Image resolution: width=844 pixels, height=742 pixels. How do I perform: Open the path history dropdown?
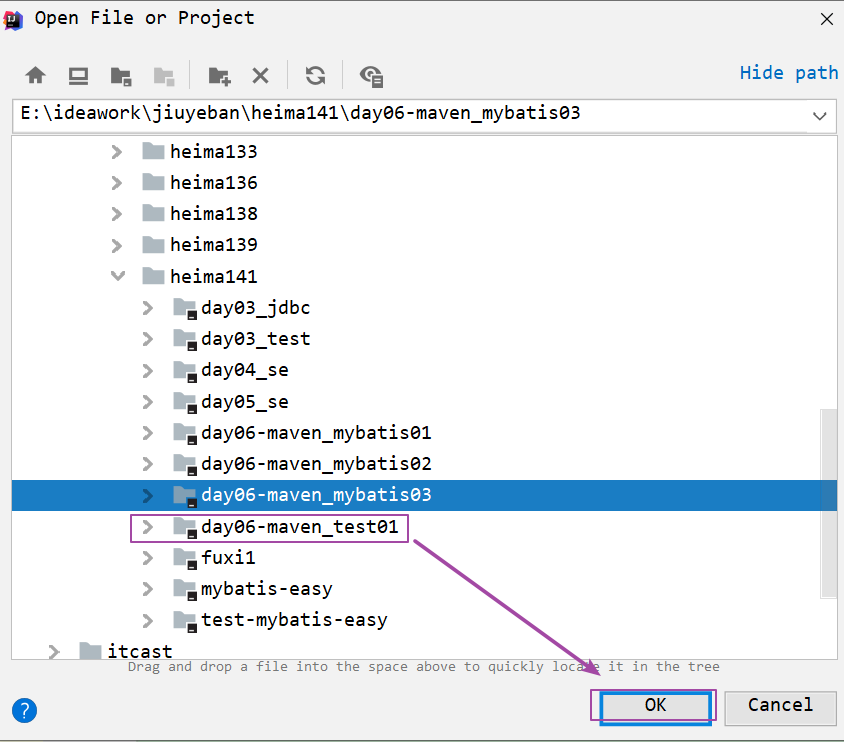[x=820, y=116]
